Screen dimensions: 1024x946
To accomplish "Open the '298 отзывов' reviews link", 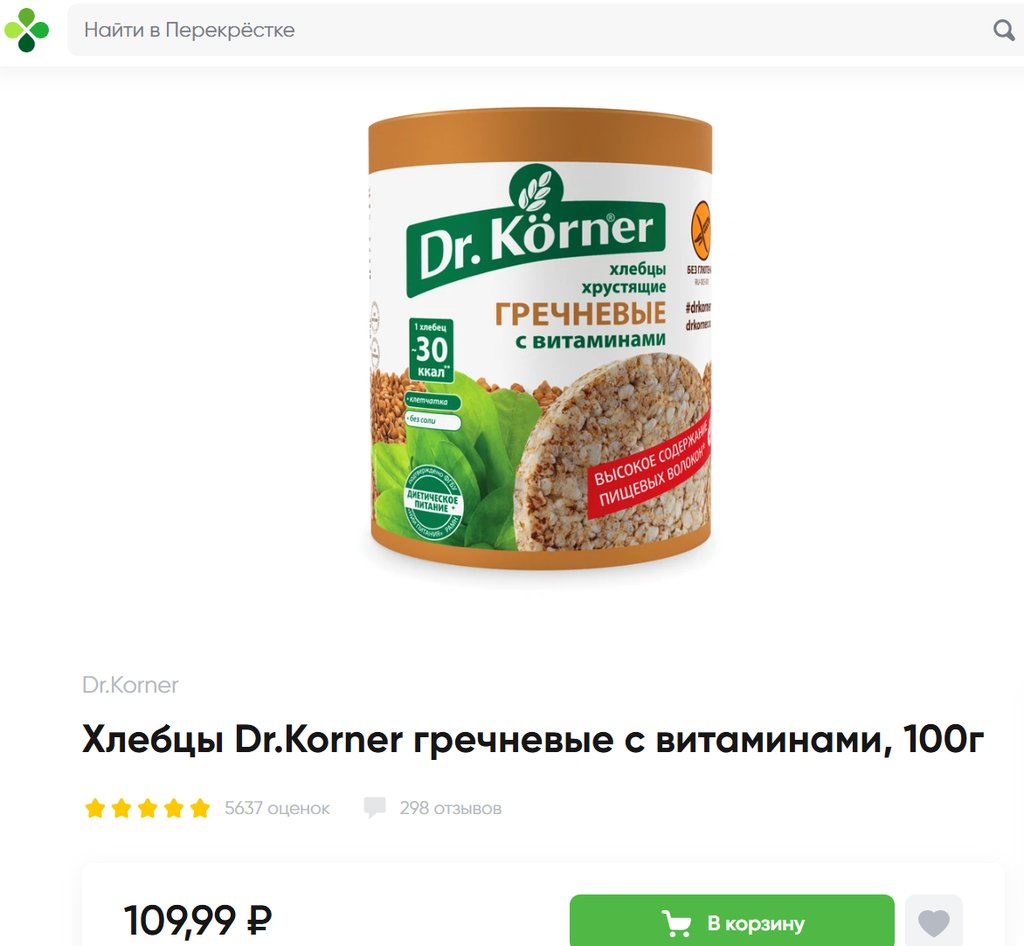I will click(x=451, y=808).
